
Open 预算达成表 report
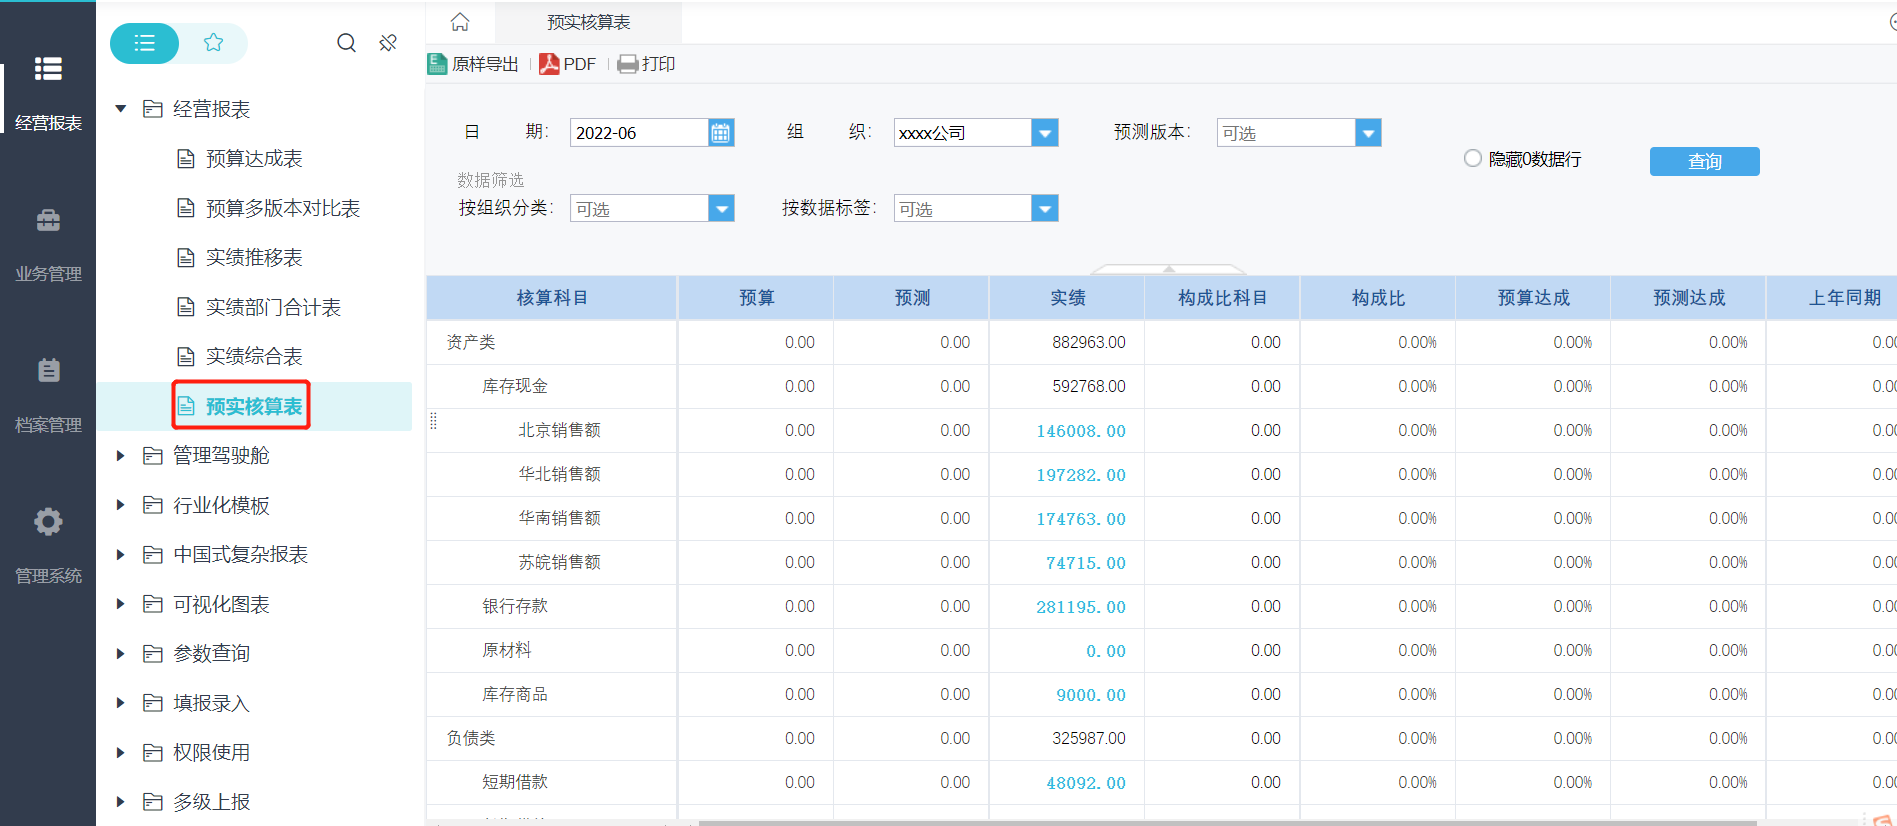(x=254, y=159)
